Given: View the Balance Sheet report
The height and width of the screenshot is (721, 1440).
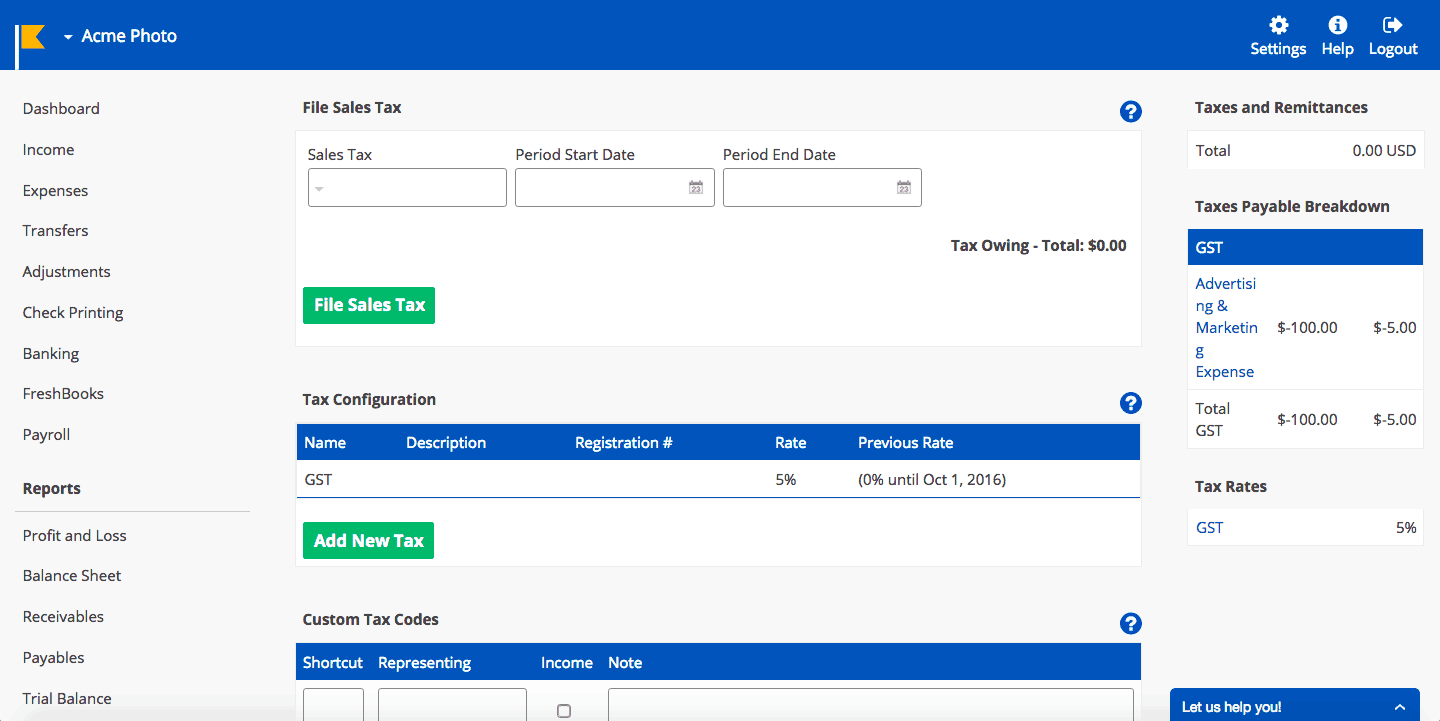Looking at the screenshot, I should (72, 576).
